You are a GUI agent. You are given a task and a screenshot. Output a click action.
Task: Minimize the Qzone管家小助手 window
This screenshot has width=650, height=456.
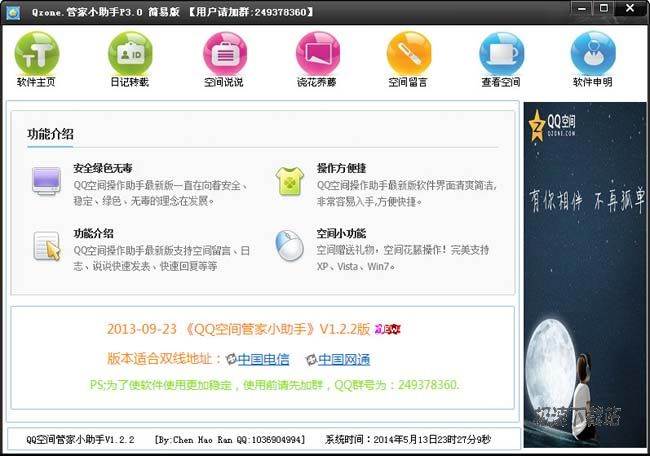582,8
